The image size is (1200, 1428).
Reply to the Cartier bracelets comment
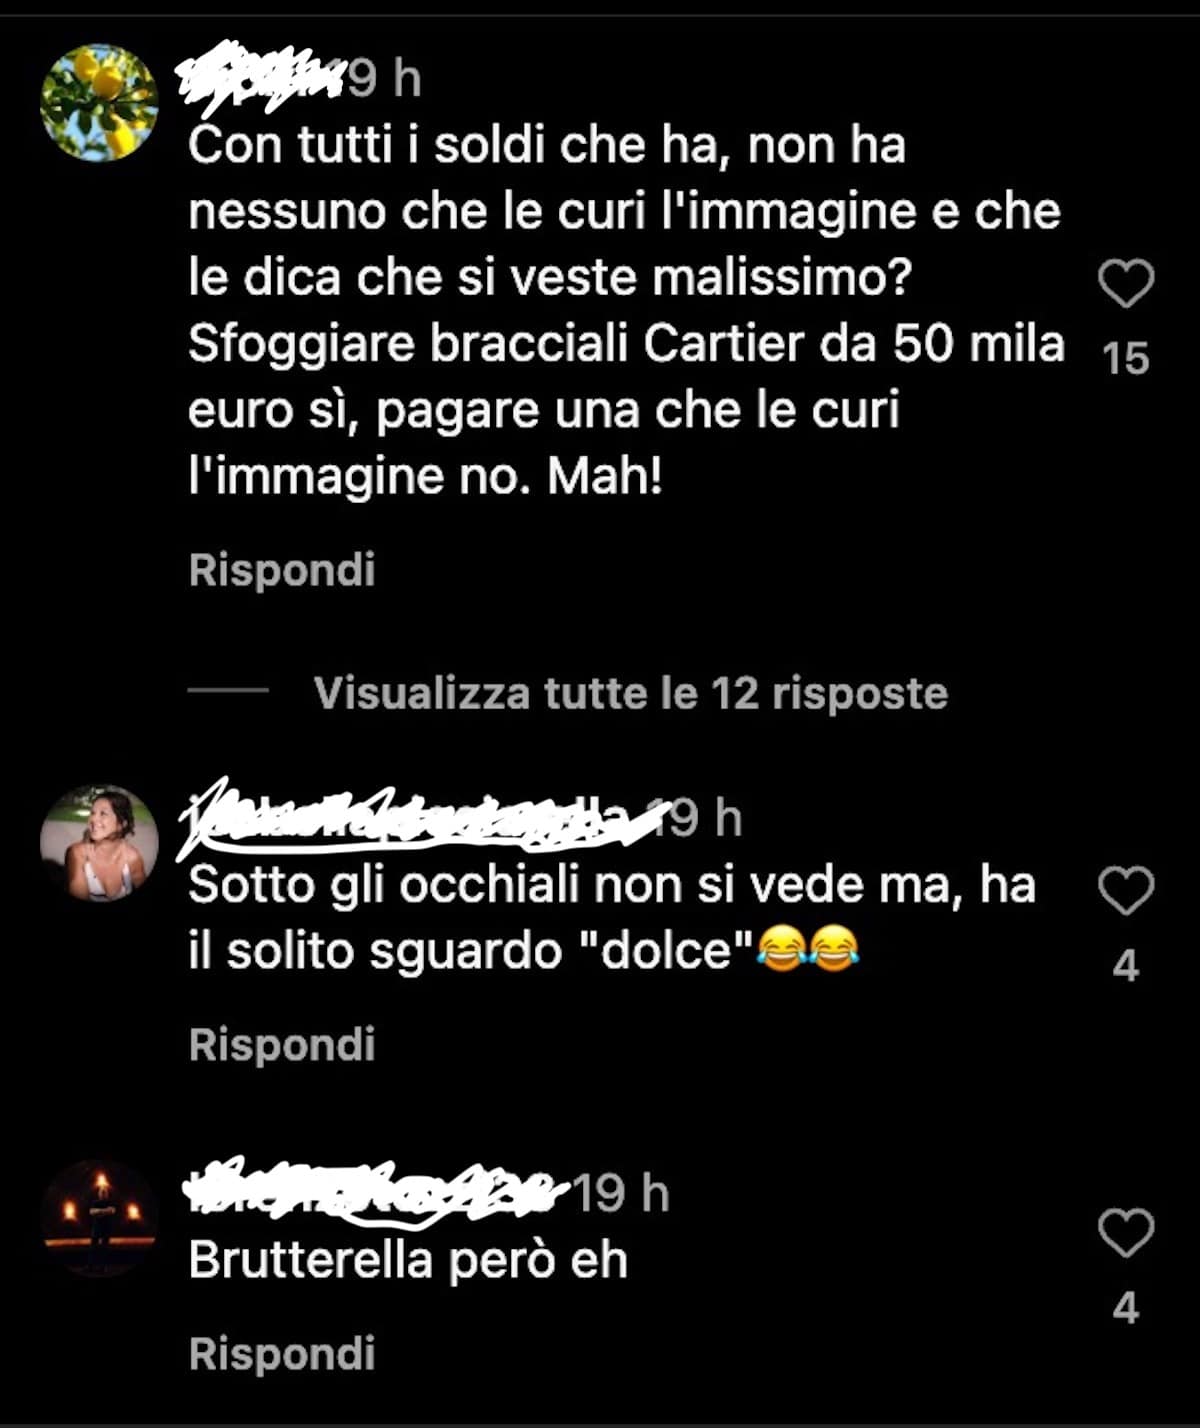282,570
